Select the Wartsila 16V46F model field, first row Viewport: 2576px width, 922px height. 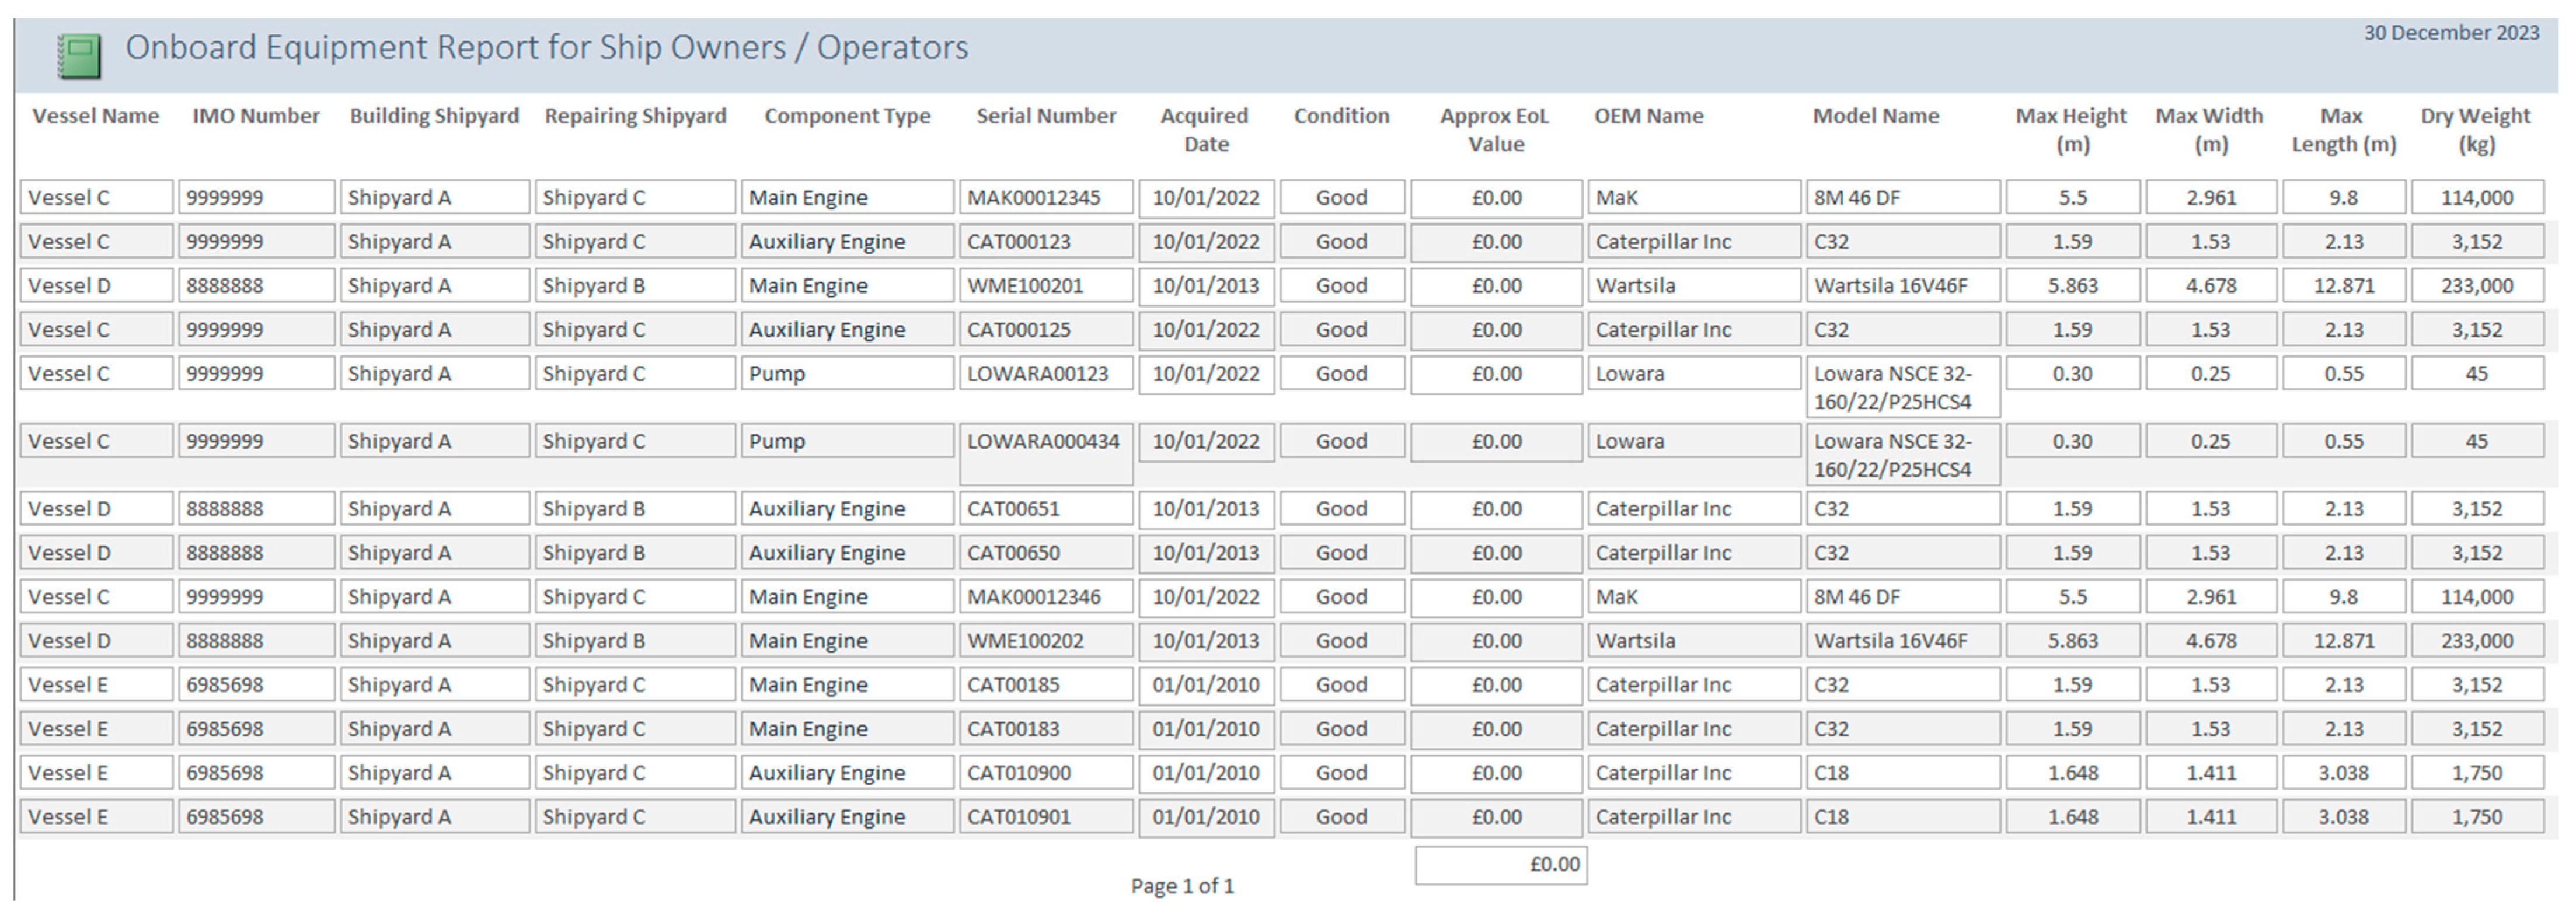[x=1902, y=286]
